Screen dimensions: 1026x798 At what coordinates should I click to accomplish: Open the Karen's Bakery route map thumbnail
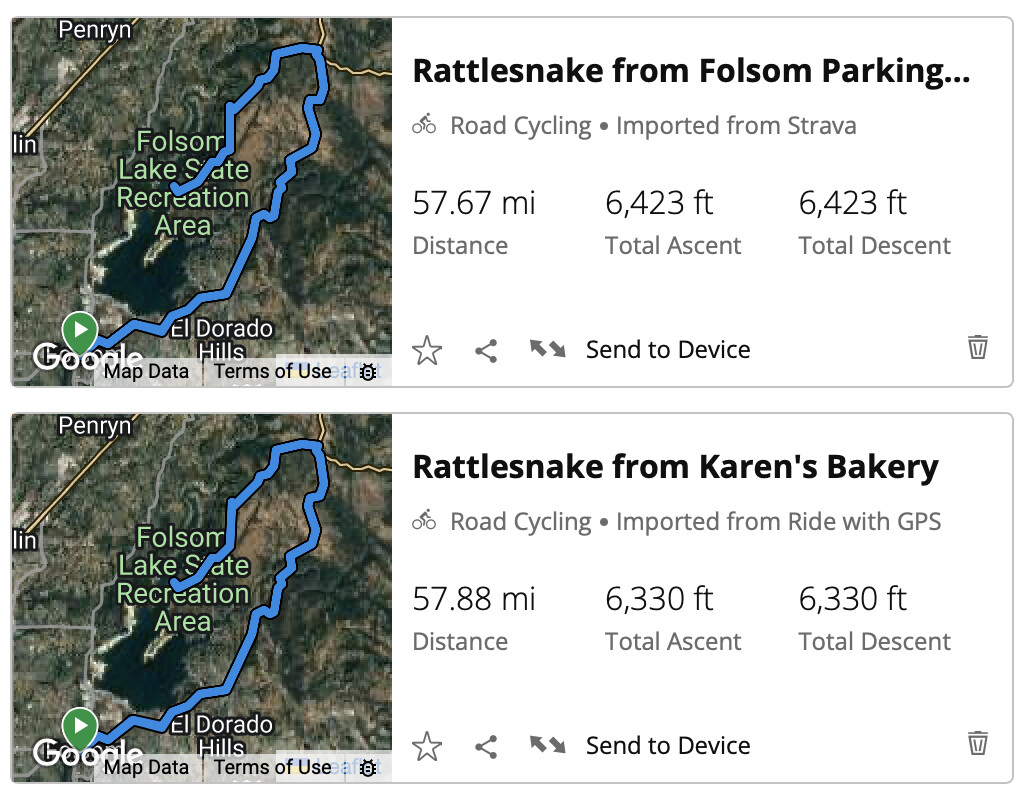(202, 598)
